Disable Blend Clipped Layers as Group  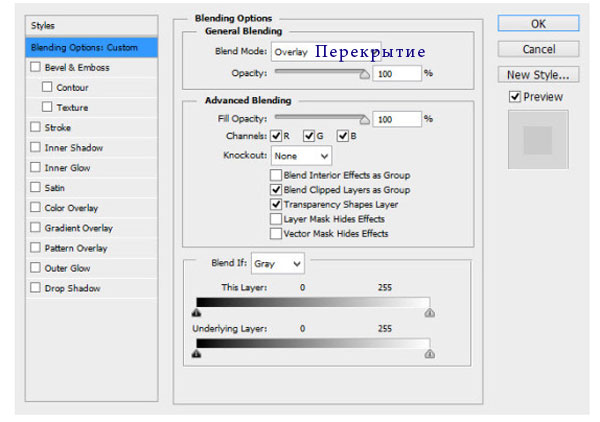[276, 189]
